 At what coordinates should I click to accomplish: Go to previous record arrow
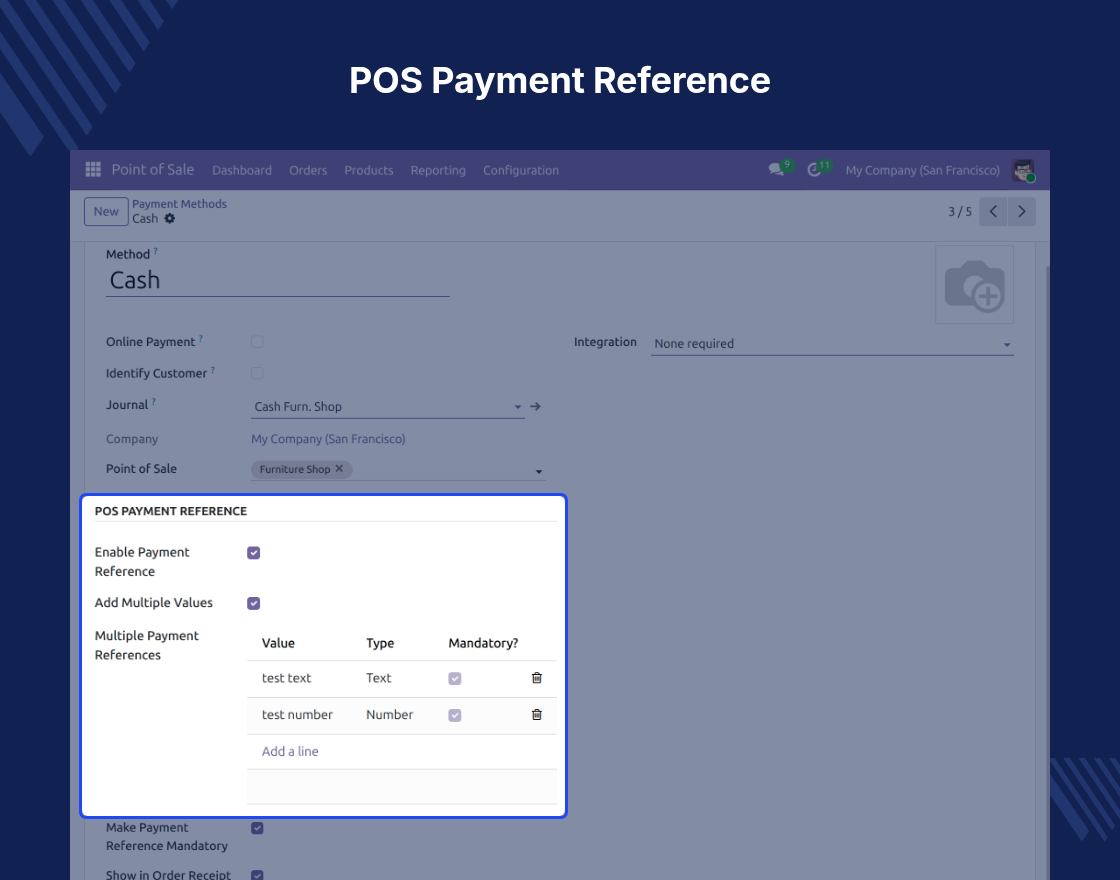pyautogui.click(x=993, y=211)
